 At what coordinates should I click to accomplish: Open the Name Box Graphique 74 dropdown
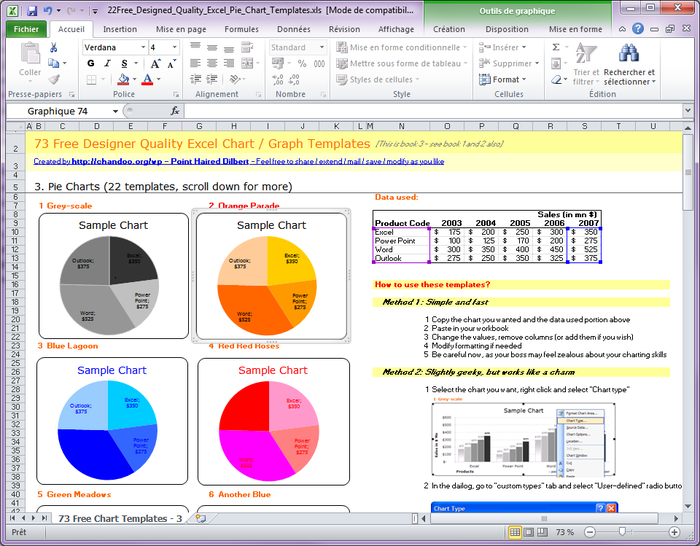coord(115,111)
